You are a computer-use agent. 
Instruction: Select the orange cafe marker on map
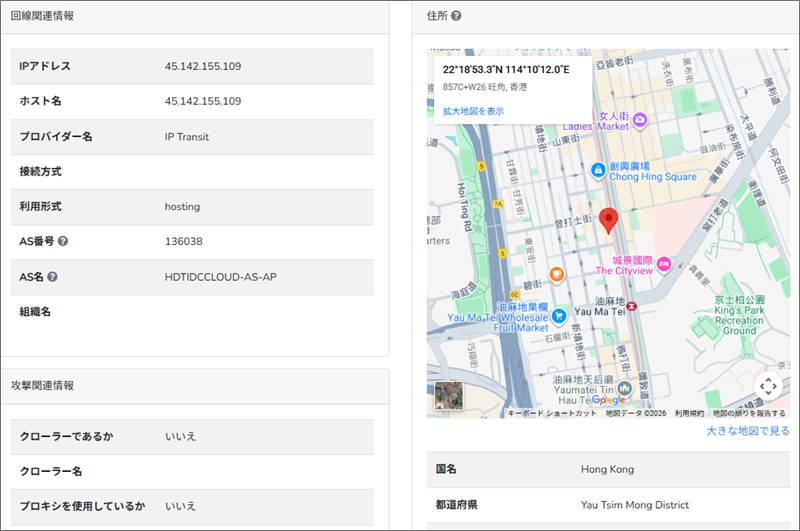556,273
